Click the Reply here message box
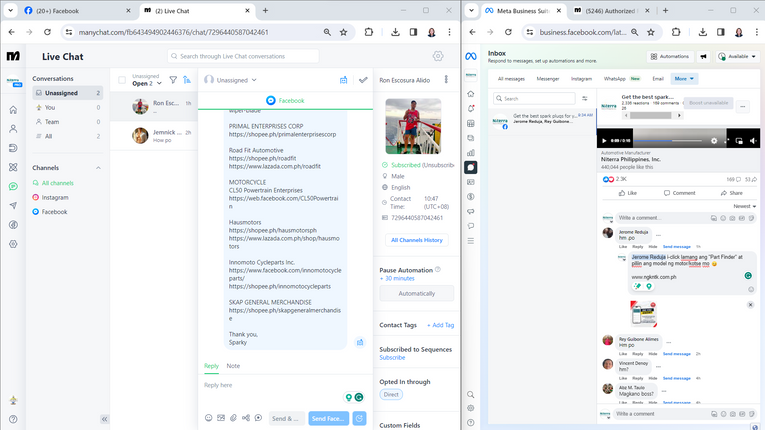This screenshot has height=430, width=765. (x=285, y=385)
